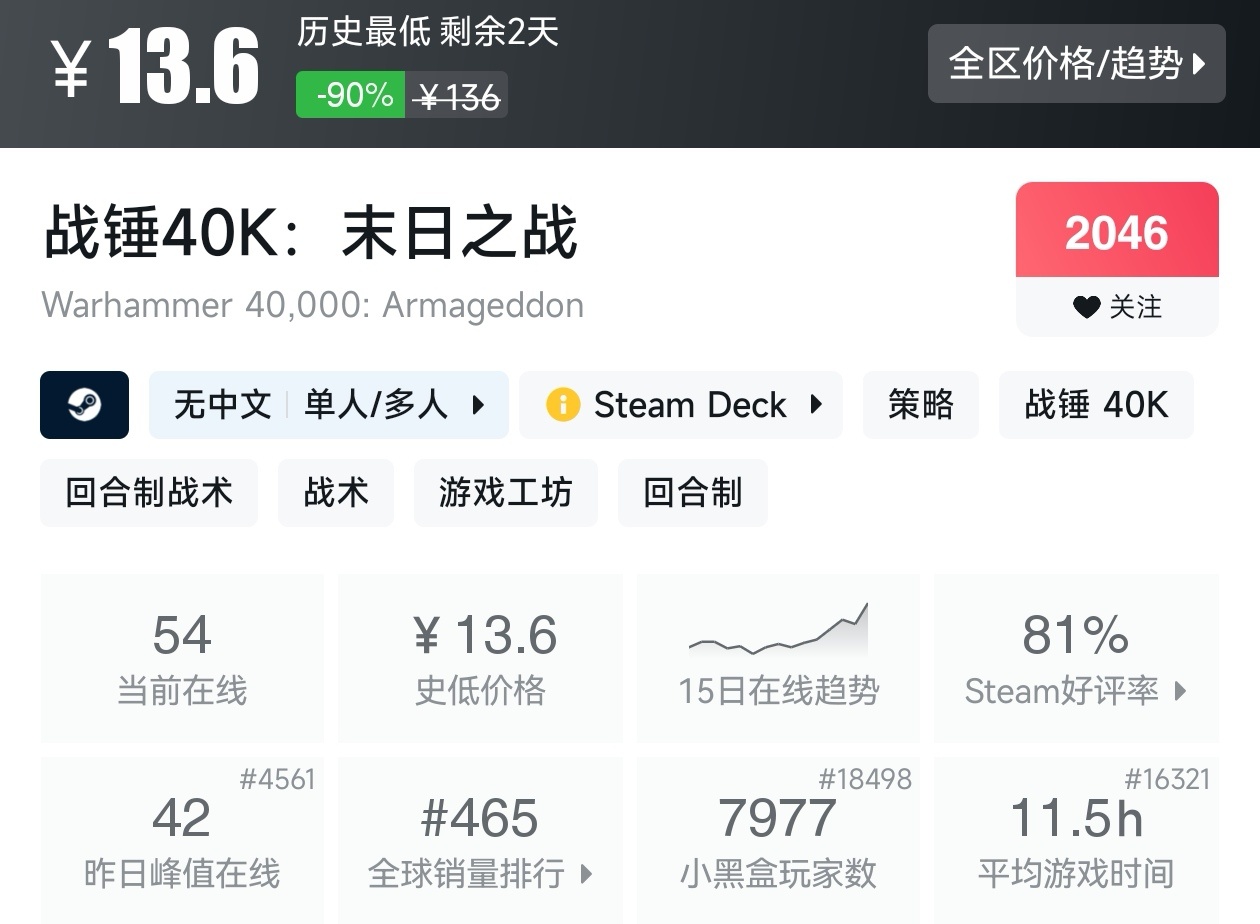Image resolution: width=1260 pixels, height=924 pixels.
Task: Click the #4561 rank label
Action: [277, 780]
